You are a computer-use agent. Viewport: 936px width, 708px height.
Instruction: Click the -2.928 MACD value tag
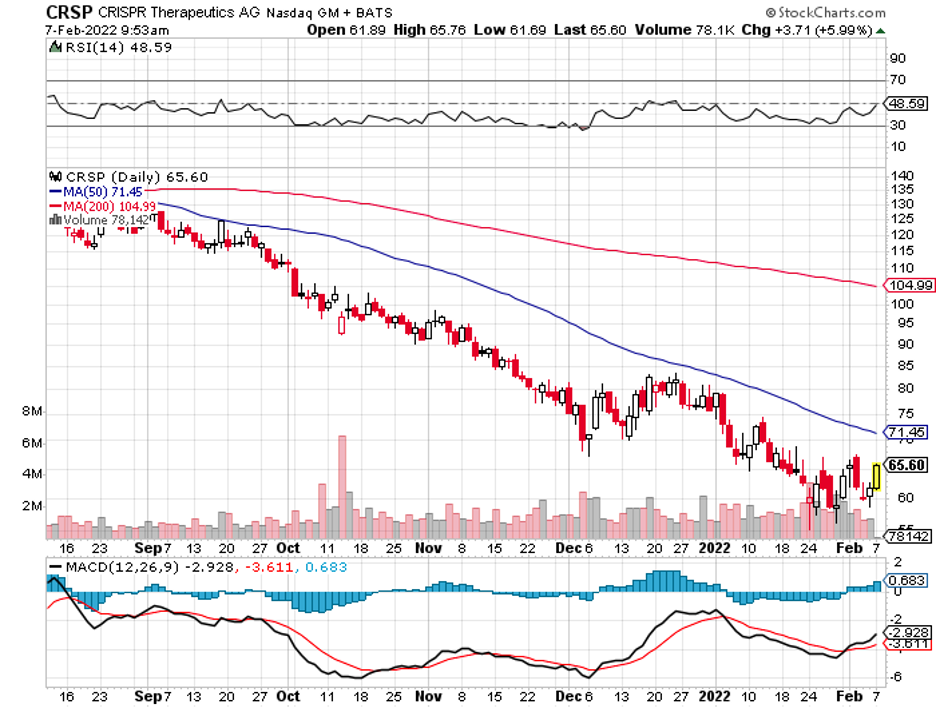pos(909,633)
